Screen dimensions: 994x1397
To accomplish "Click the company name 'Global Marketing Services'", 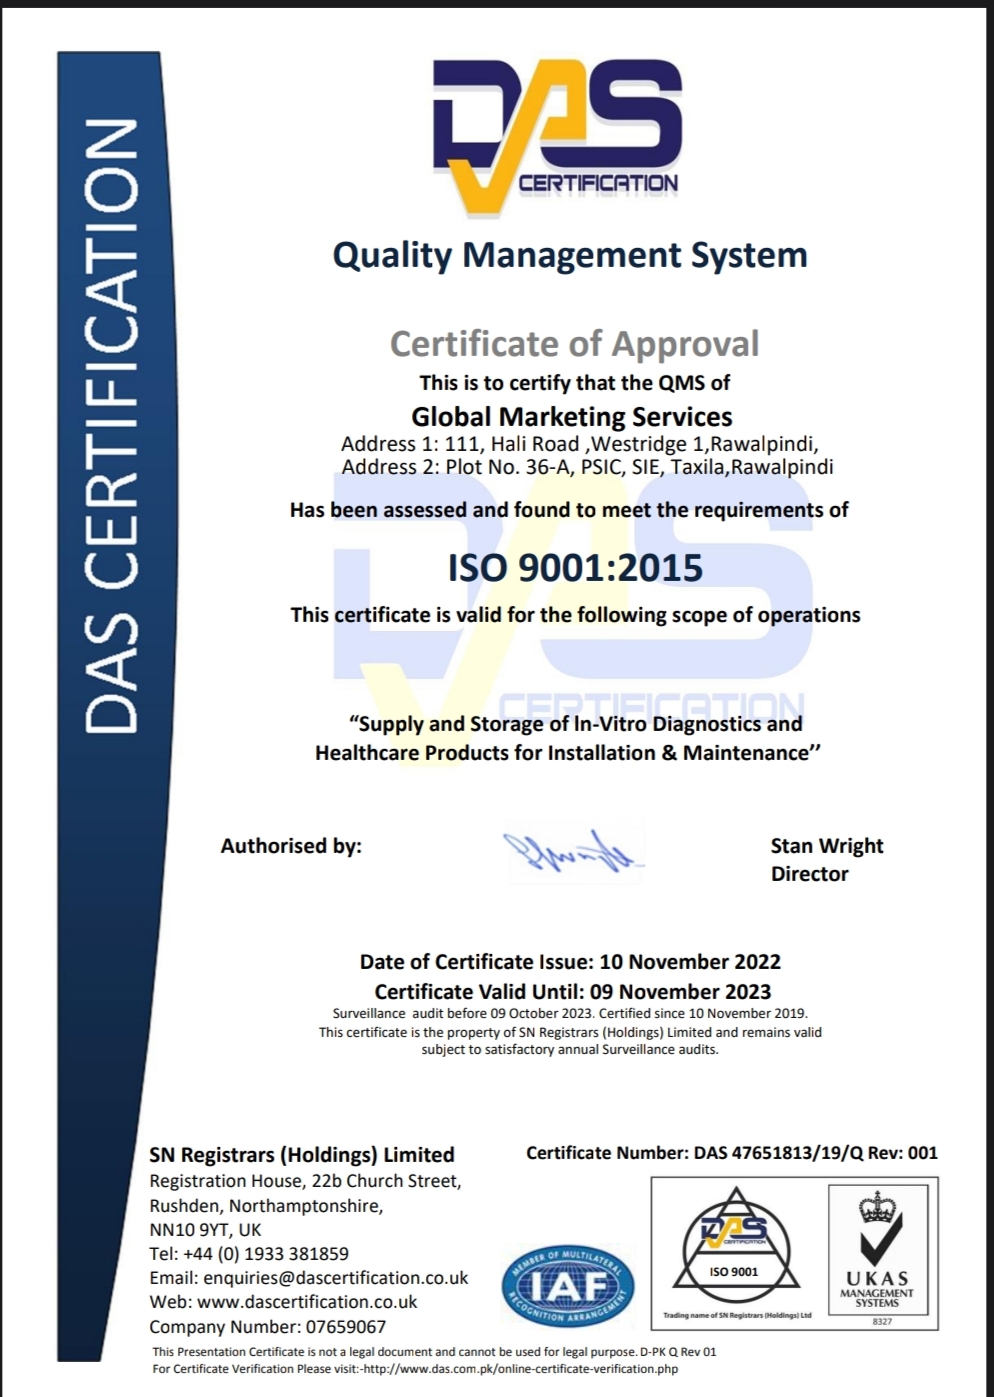I will (572, 417).
